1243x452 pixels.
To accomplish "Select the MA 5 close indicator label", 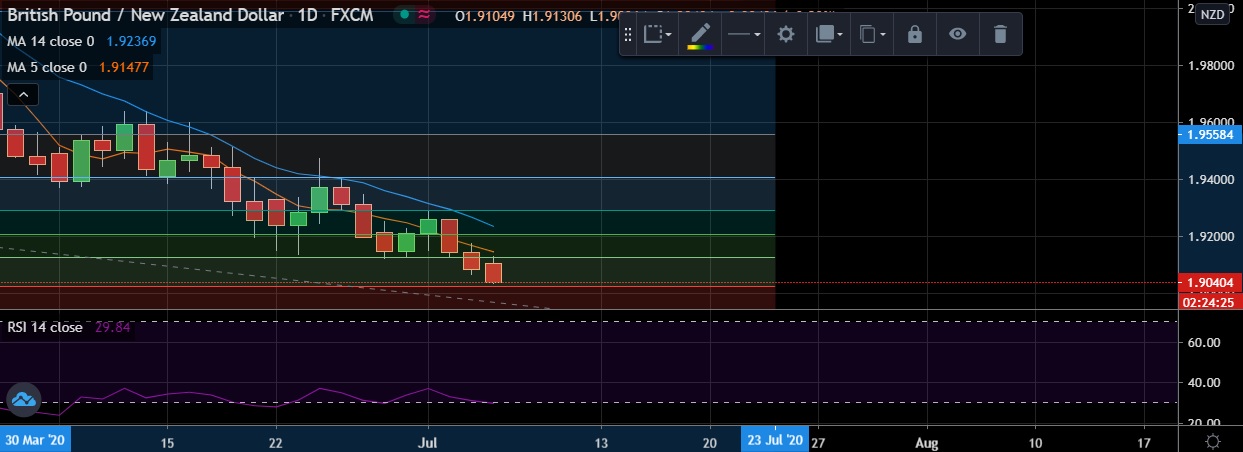I will (x=46, y=67).
